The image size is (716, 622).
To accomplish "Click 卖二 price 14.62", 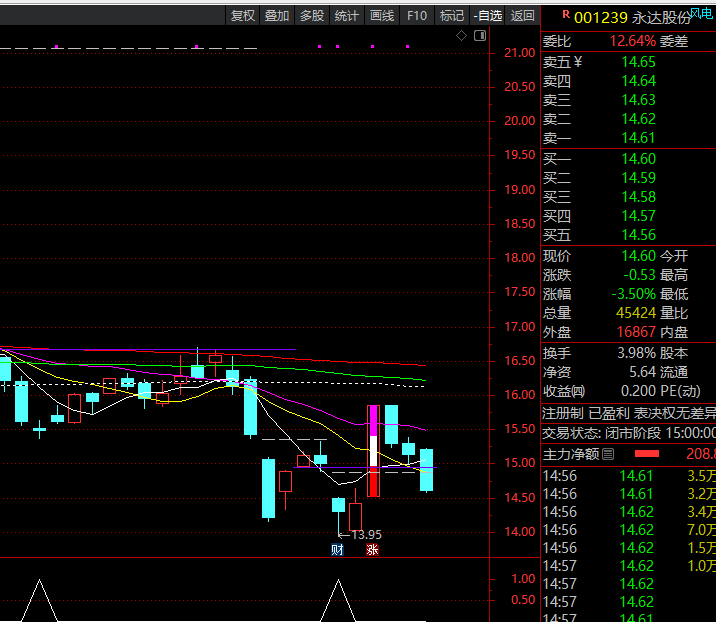I will tap(638, 119).
